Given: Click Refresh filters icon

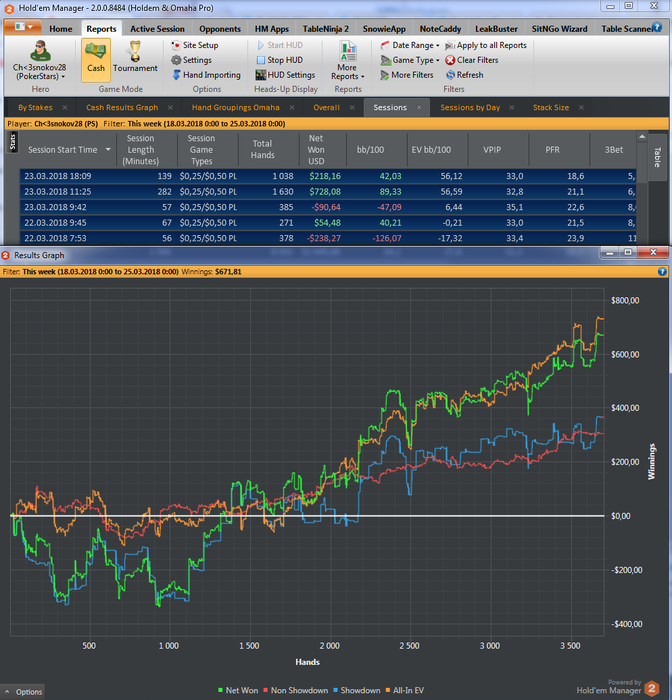Looking at the screenshot, I should [450, 75].
